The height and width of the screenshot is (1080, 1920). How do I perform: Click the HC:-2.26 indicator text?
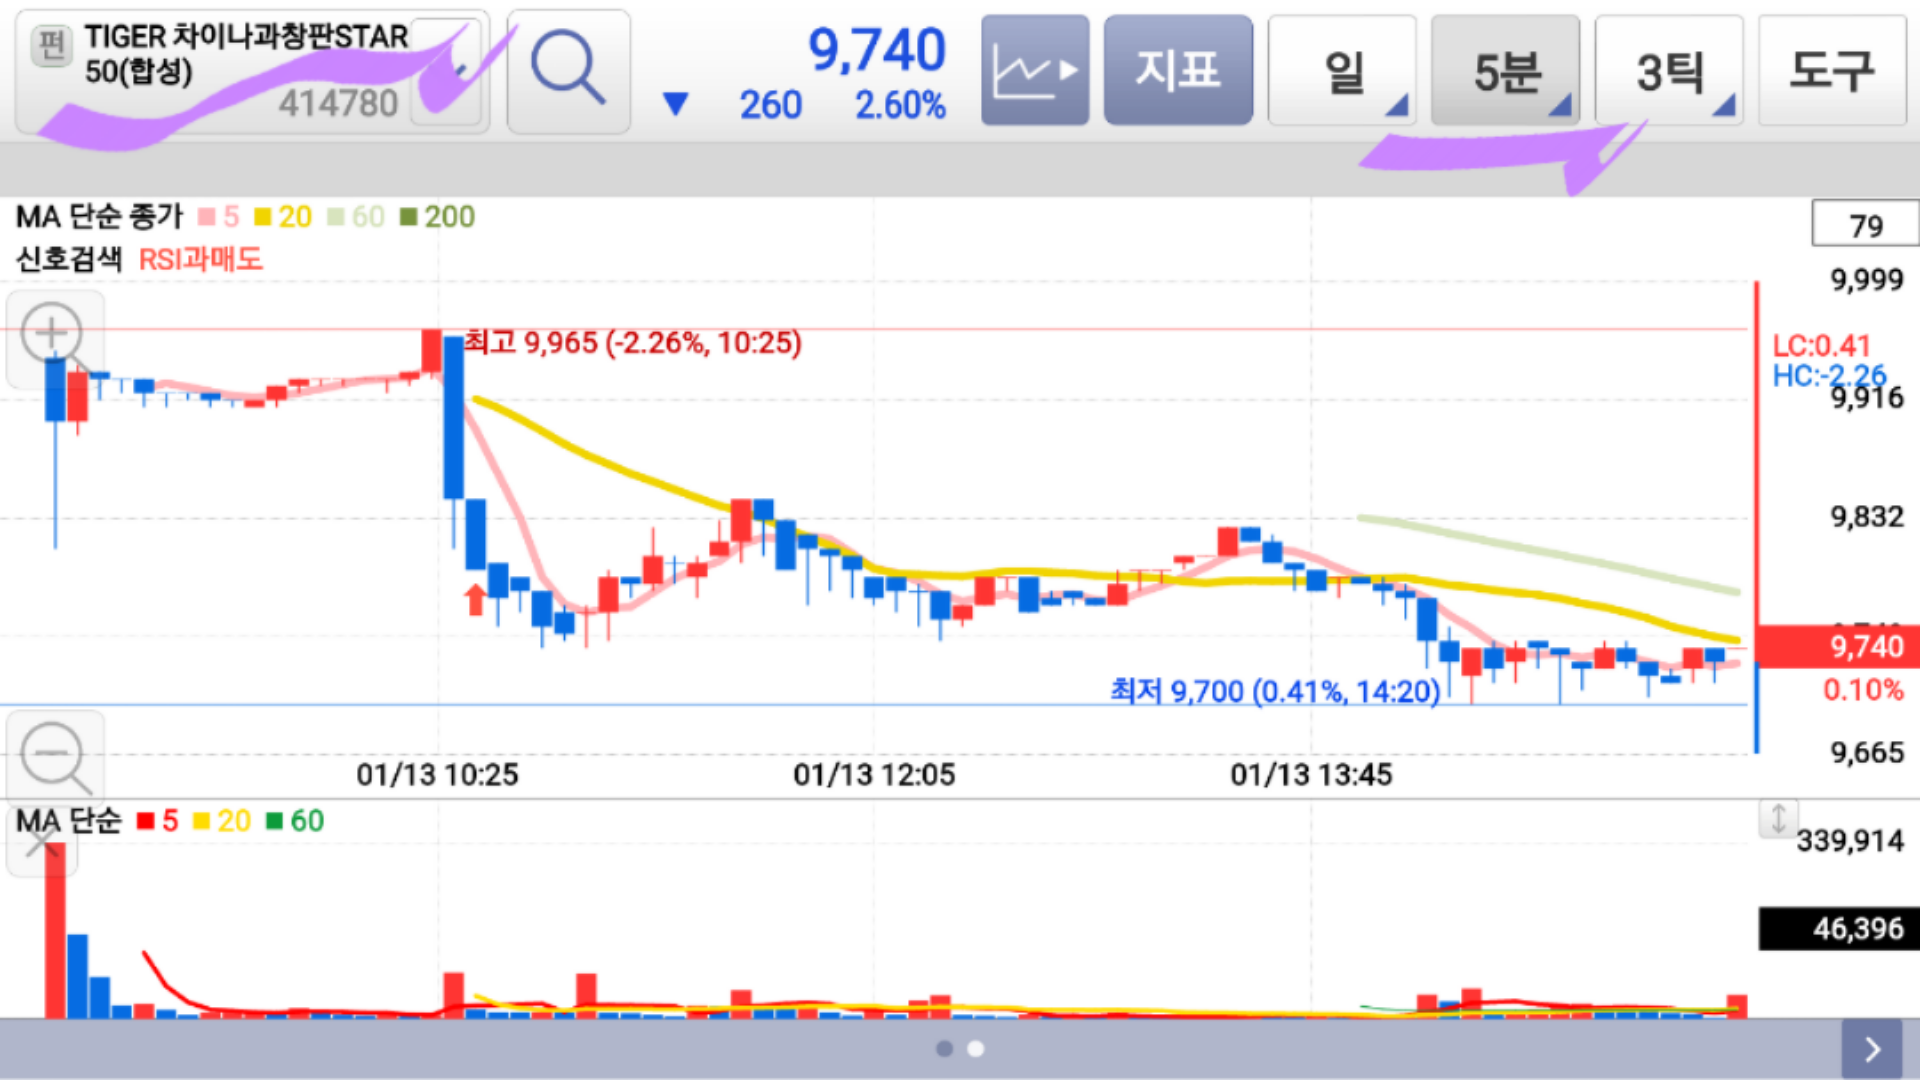1829,376
